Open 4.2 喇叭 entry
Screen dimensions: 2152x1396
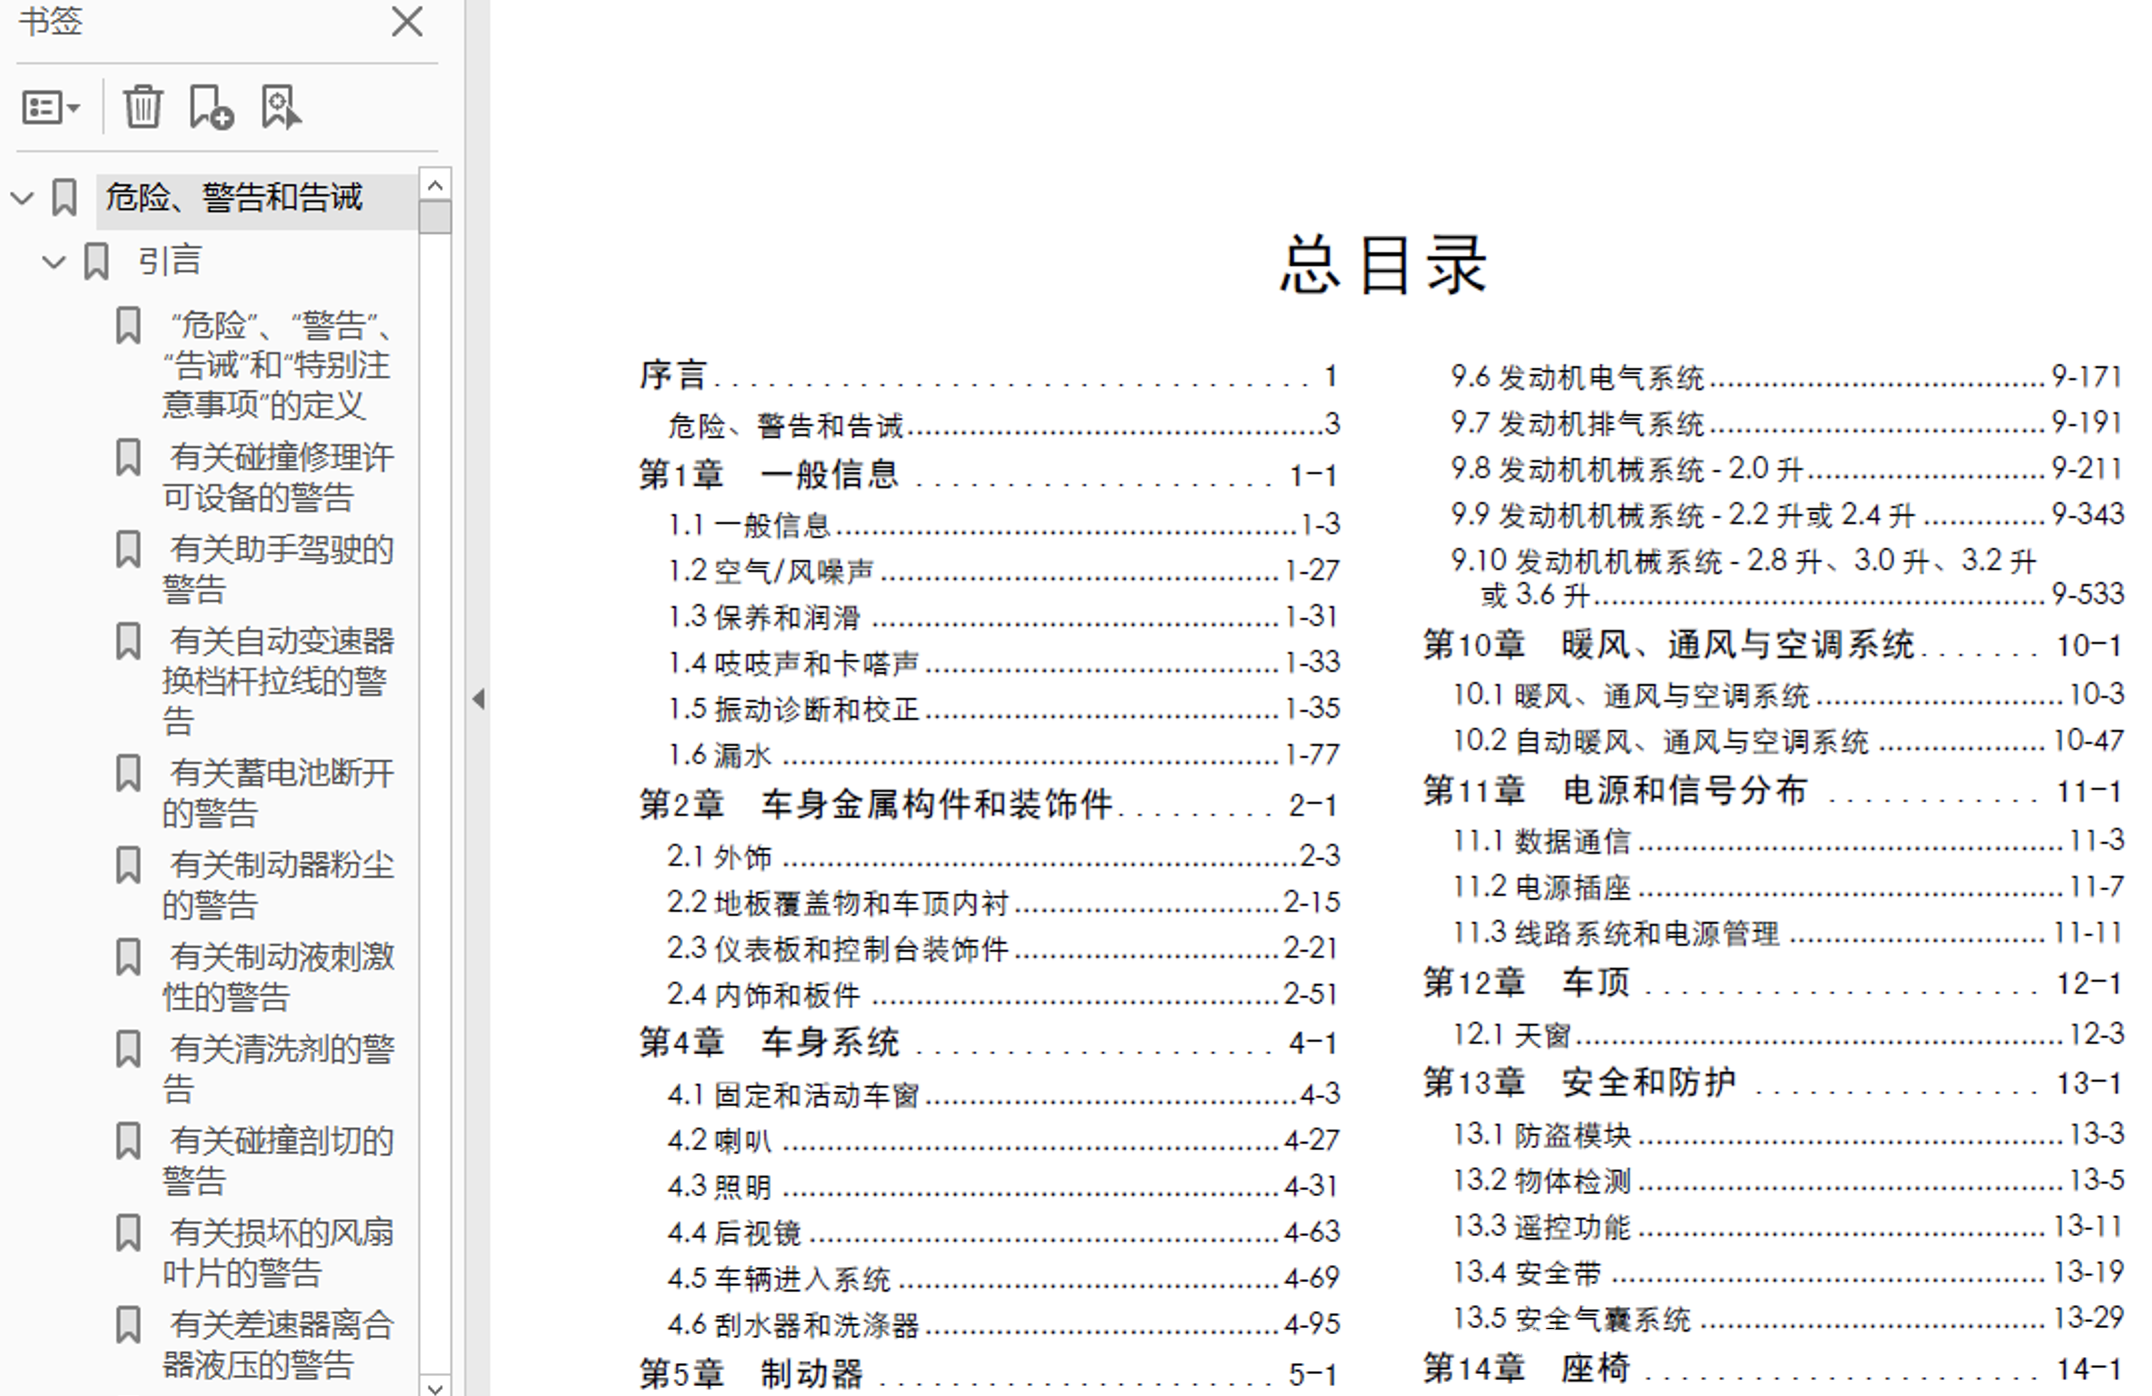click(1004, 1141)
